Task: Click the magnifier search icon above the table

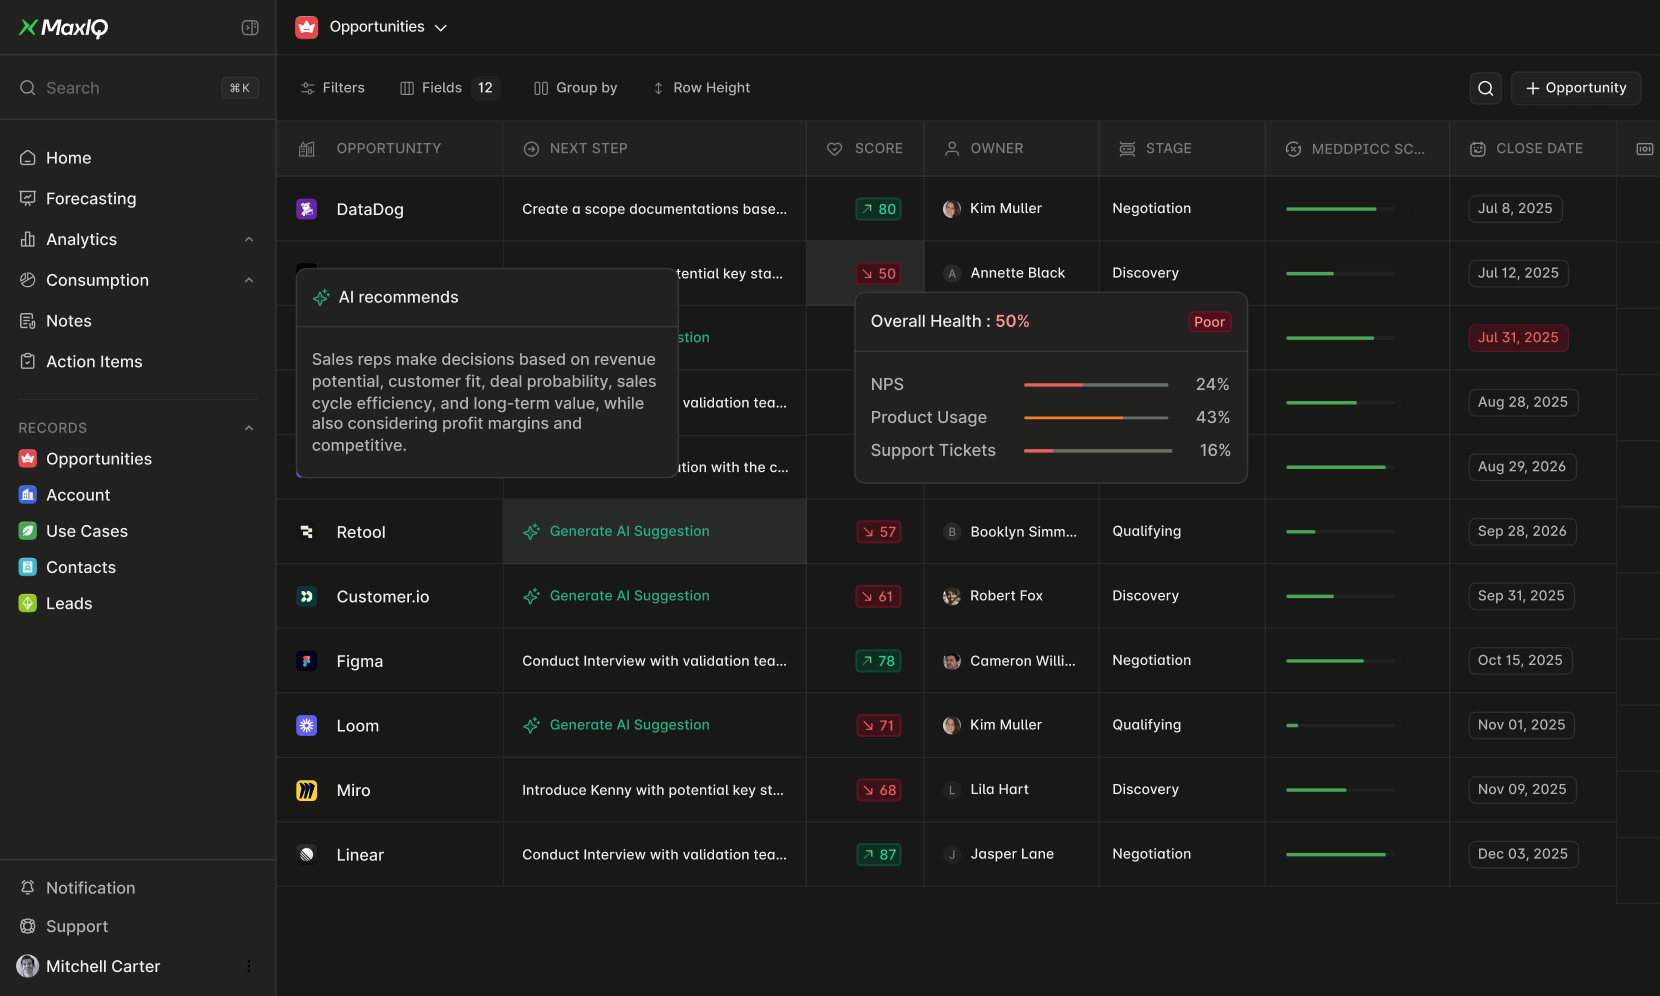Action: pyautogui.click(x=1485, y=88)
